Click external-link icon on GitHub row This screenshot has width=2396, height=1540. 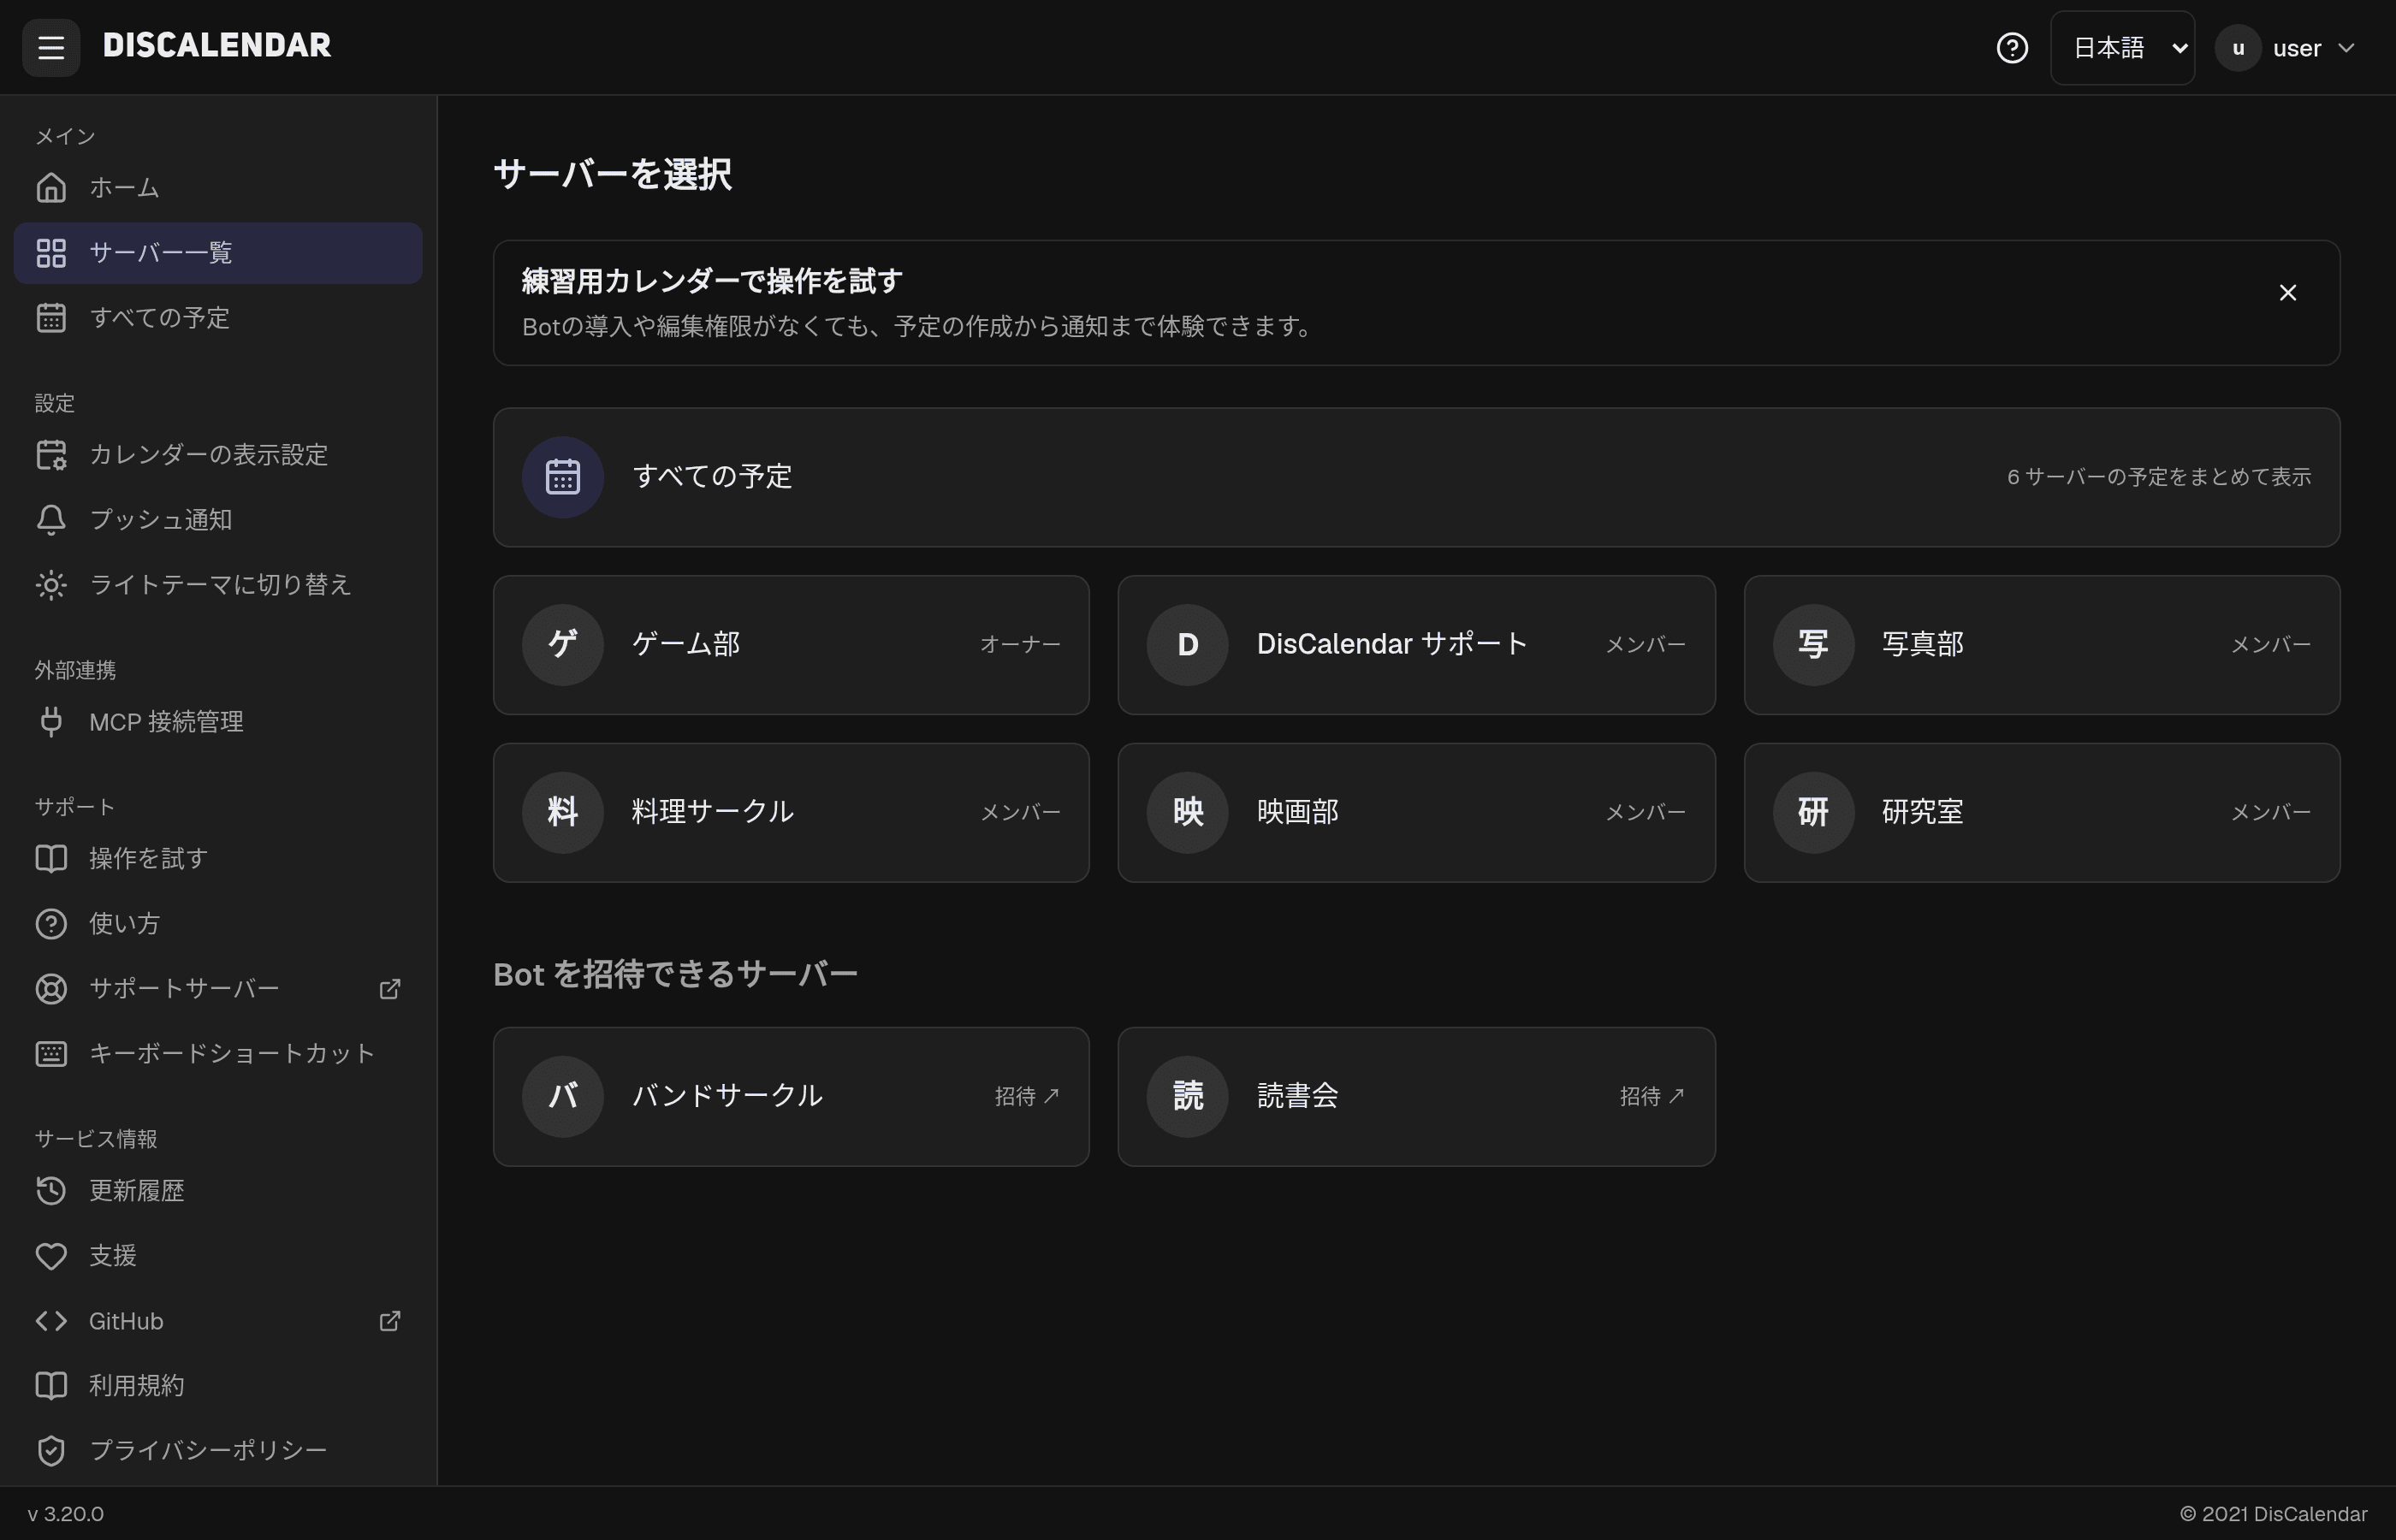pyautogui.click(x=390, y=1321)
